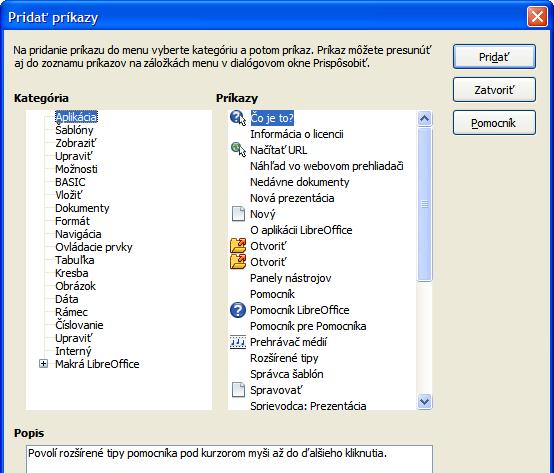Pick the 'Nová prezentácia' command
554x473 pixels.
pos(292,198)
